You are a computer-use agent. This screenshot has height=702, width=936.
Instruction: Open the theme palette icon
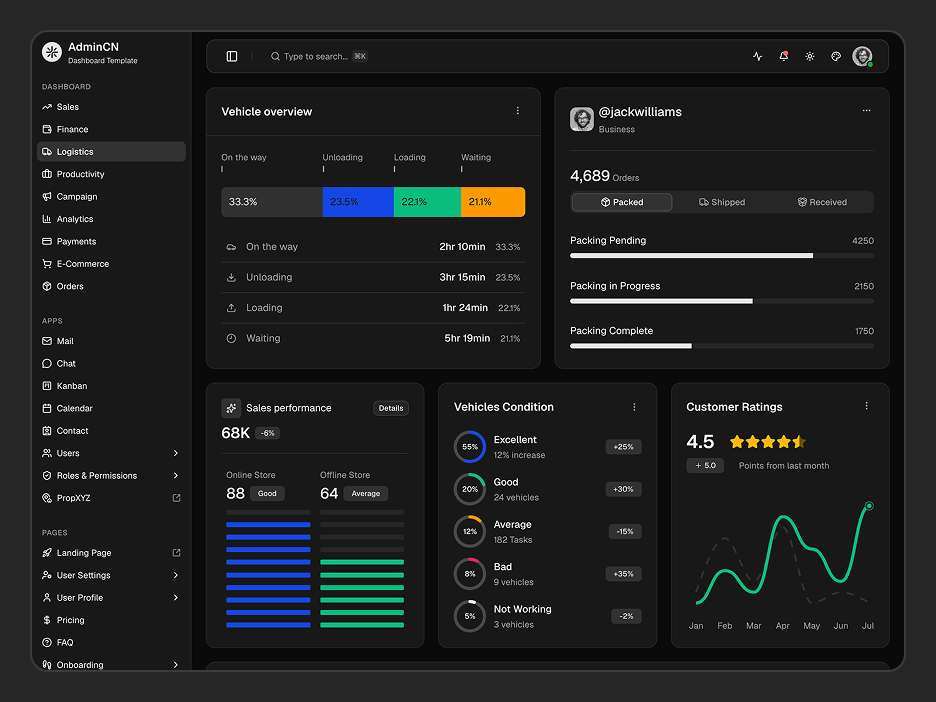836,56
